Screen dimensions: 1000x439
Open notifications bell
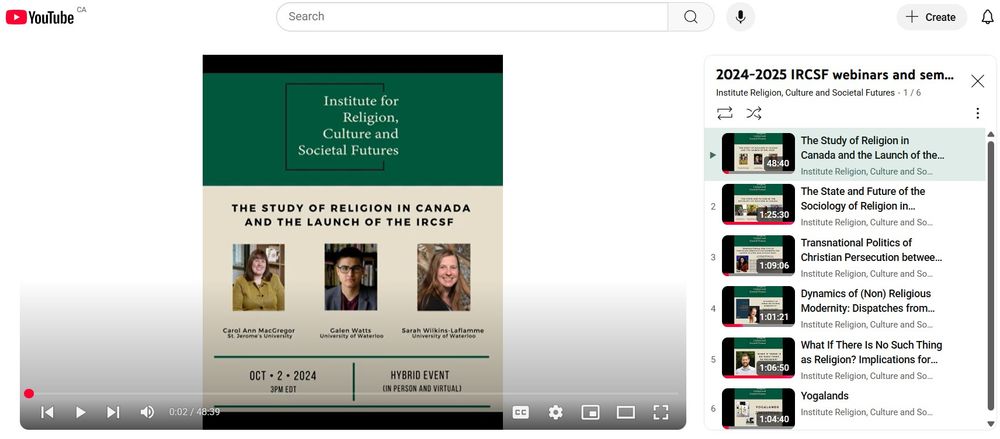click(x=987, y=17)
